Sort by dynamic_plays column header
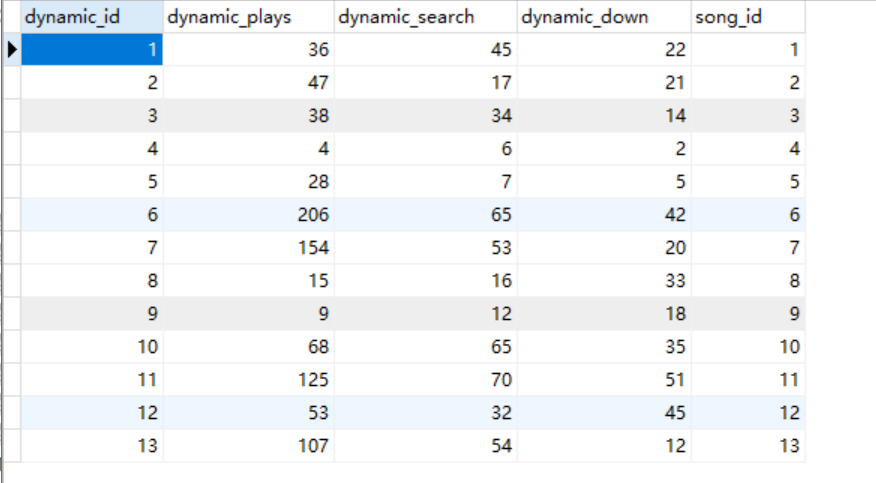876x483 pixels. tap(249, 17)
